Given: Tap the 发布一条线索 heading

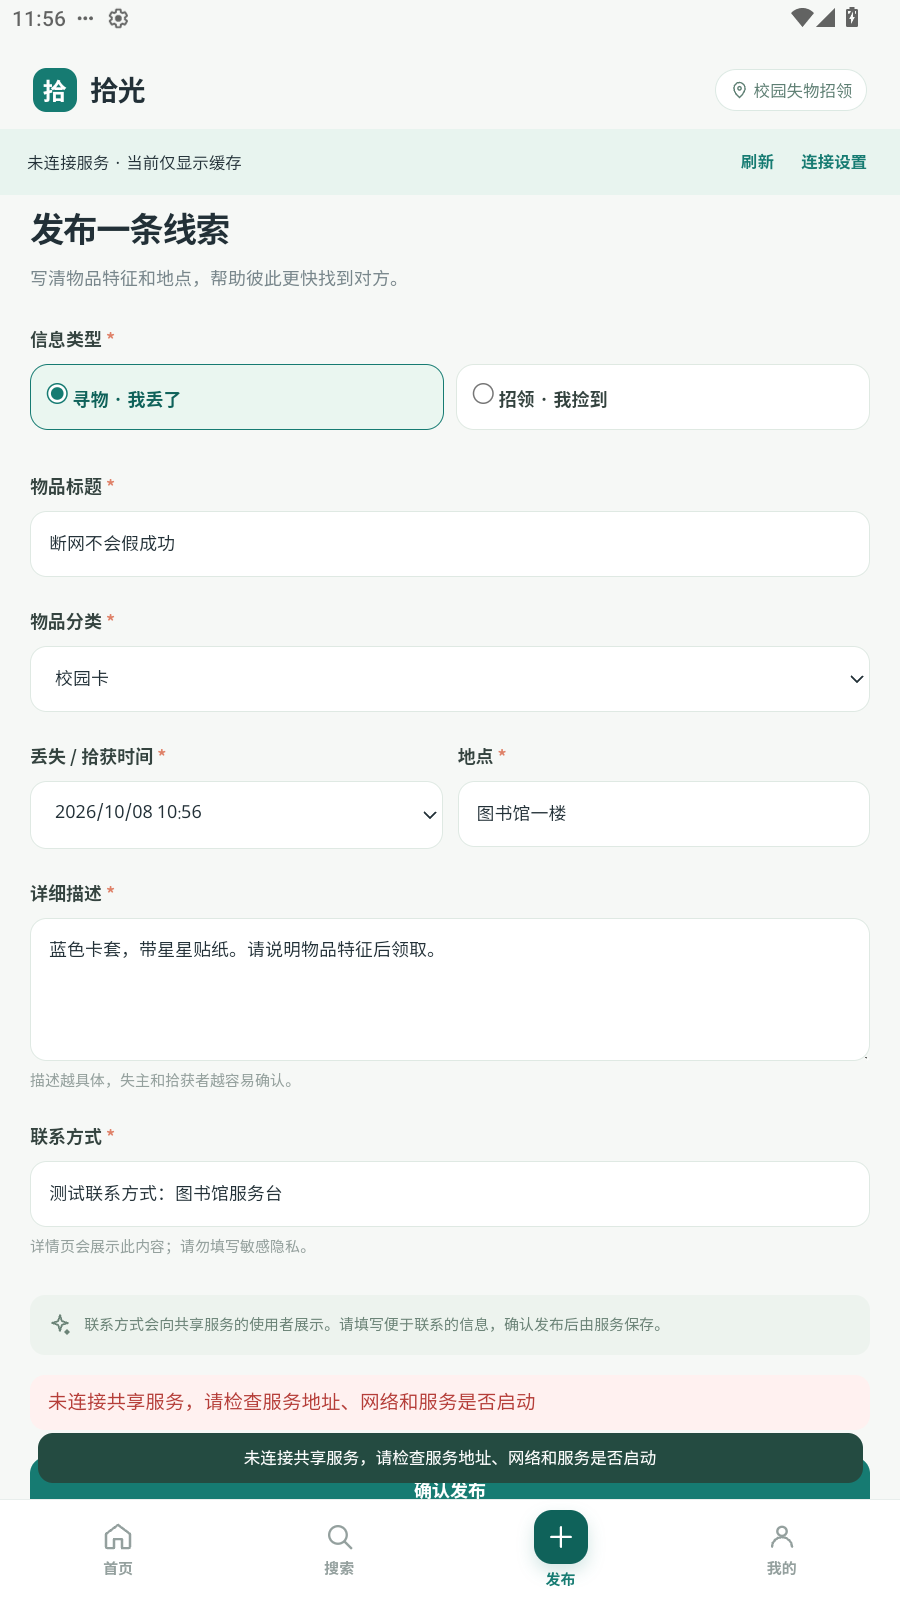Looking at the screenshot, I should point(130,230).
